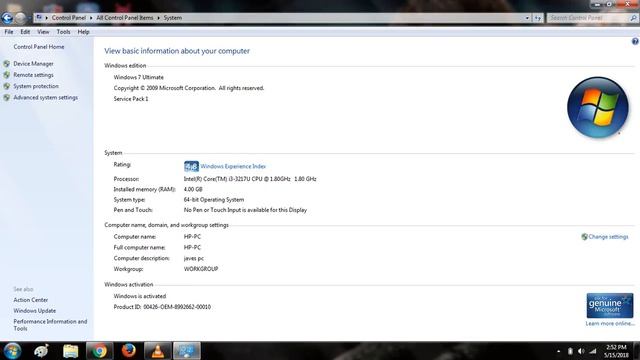Click the battery tray icon
This screenshot has width=640, height=360.
coord(570,351)
